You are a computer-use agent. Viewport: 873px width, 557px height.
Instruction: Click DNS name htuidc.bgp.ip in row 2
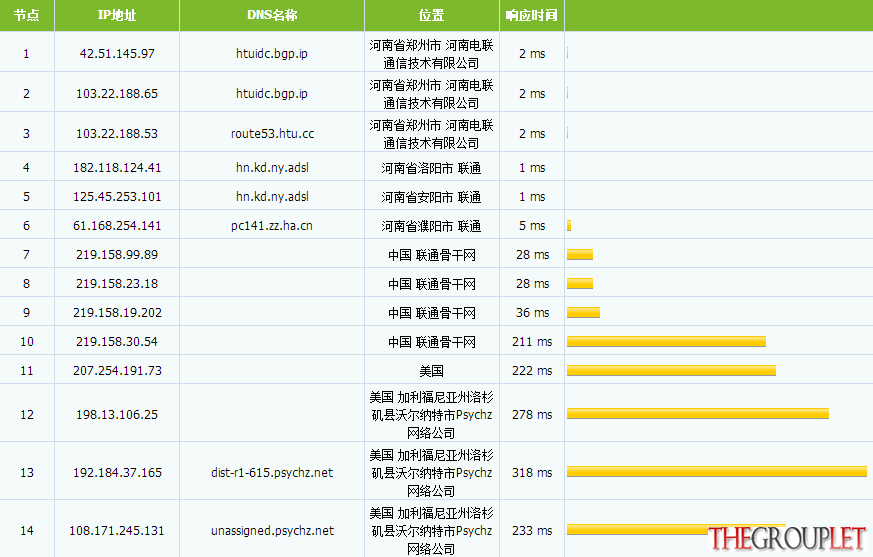tap(272, 94)
